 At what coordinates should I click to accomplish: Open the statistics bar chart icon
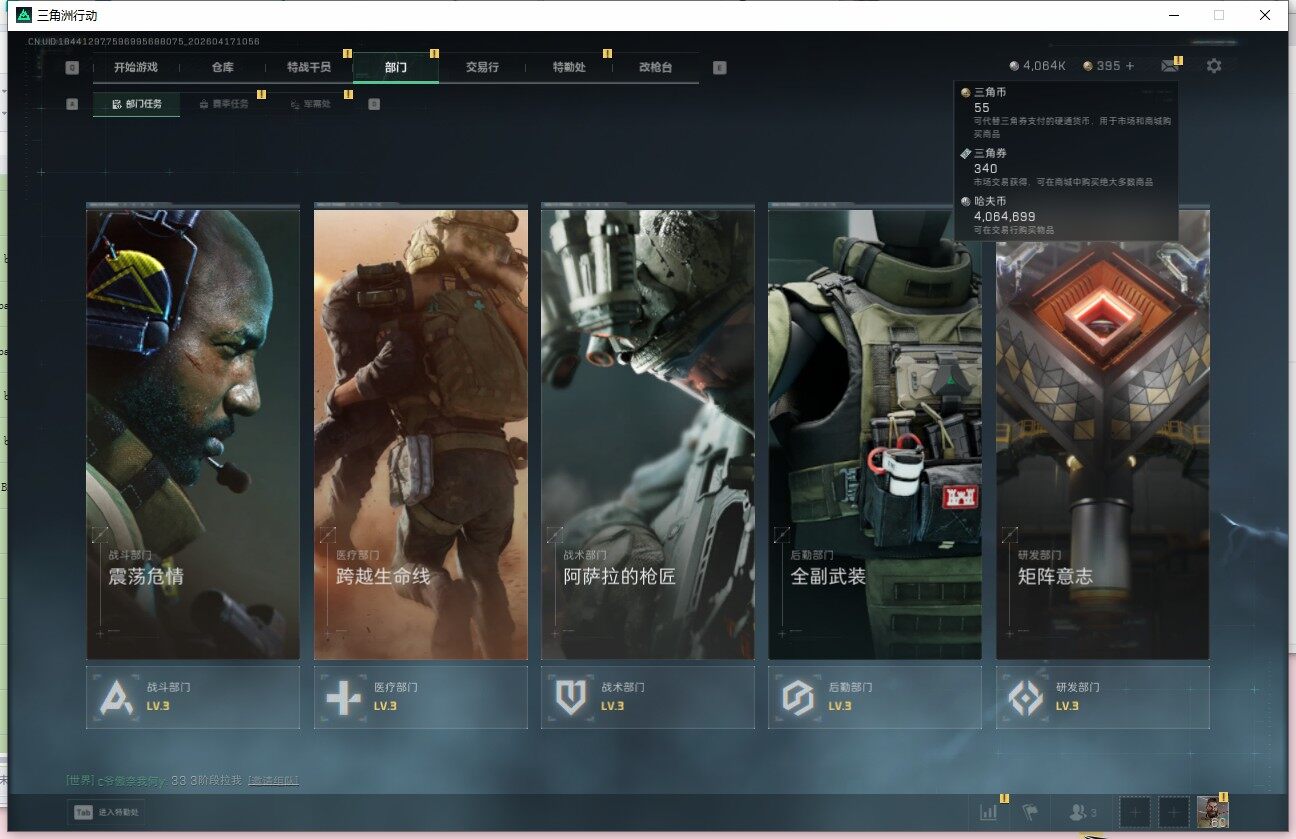[x=989, y=812]
